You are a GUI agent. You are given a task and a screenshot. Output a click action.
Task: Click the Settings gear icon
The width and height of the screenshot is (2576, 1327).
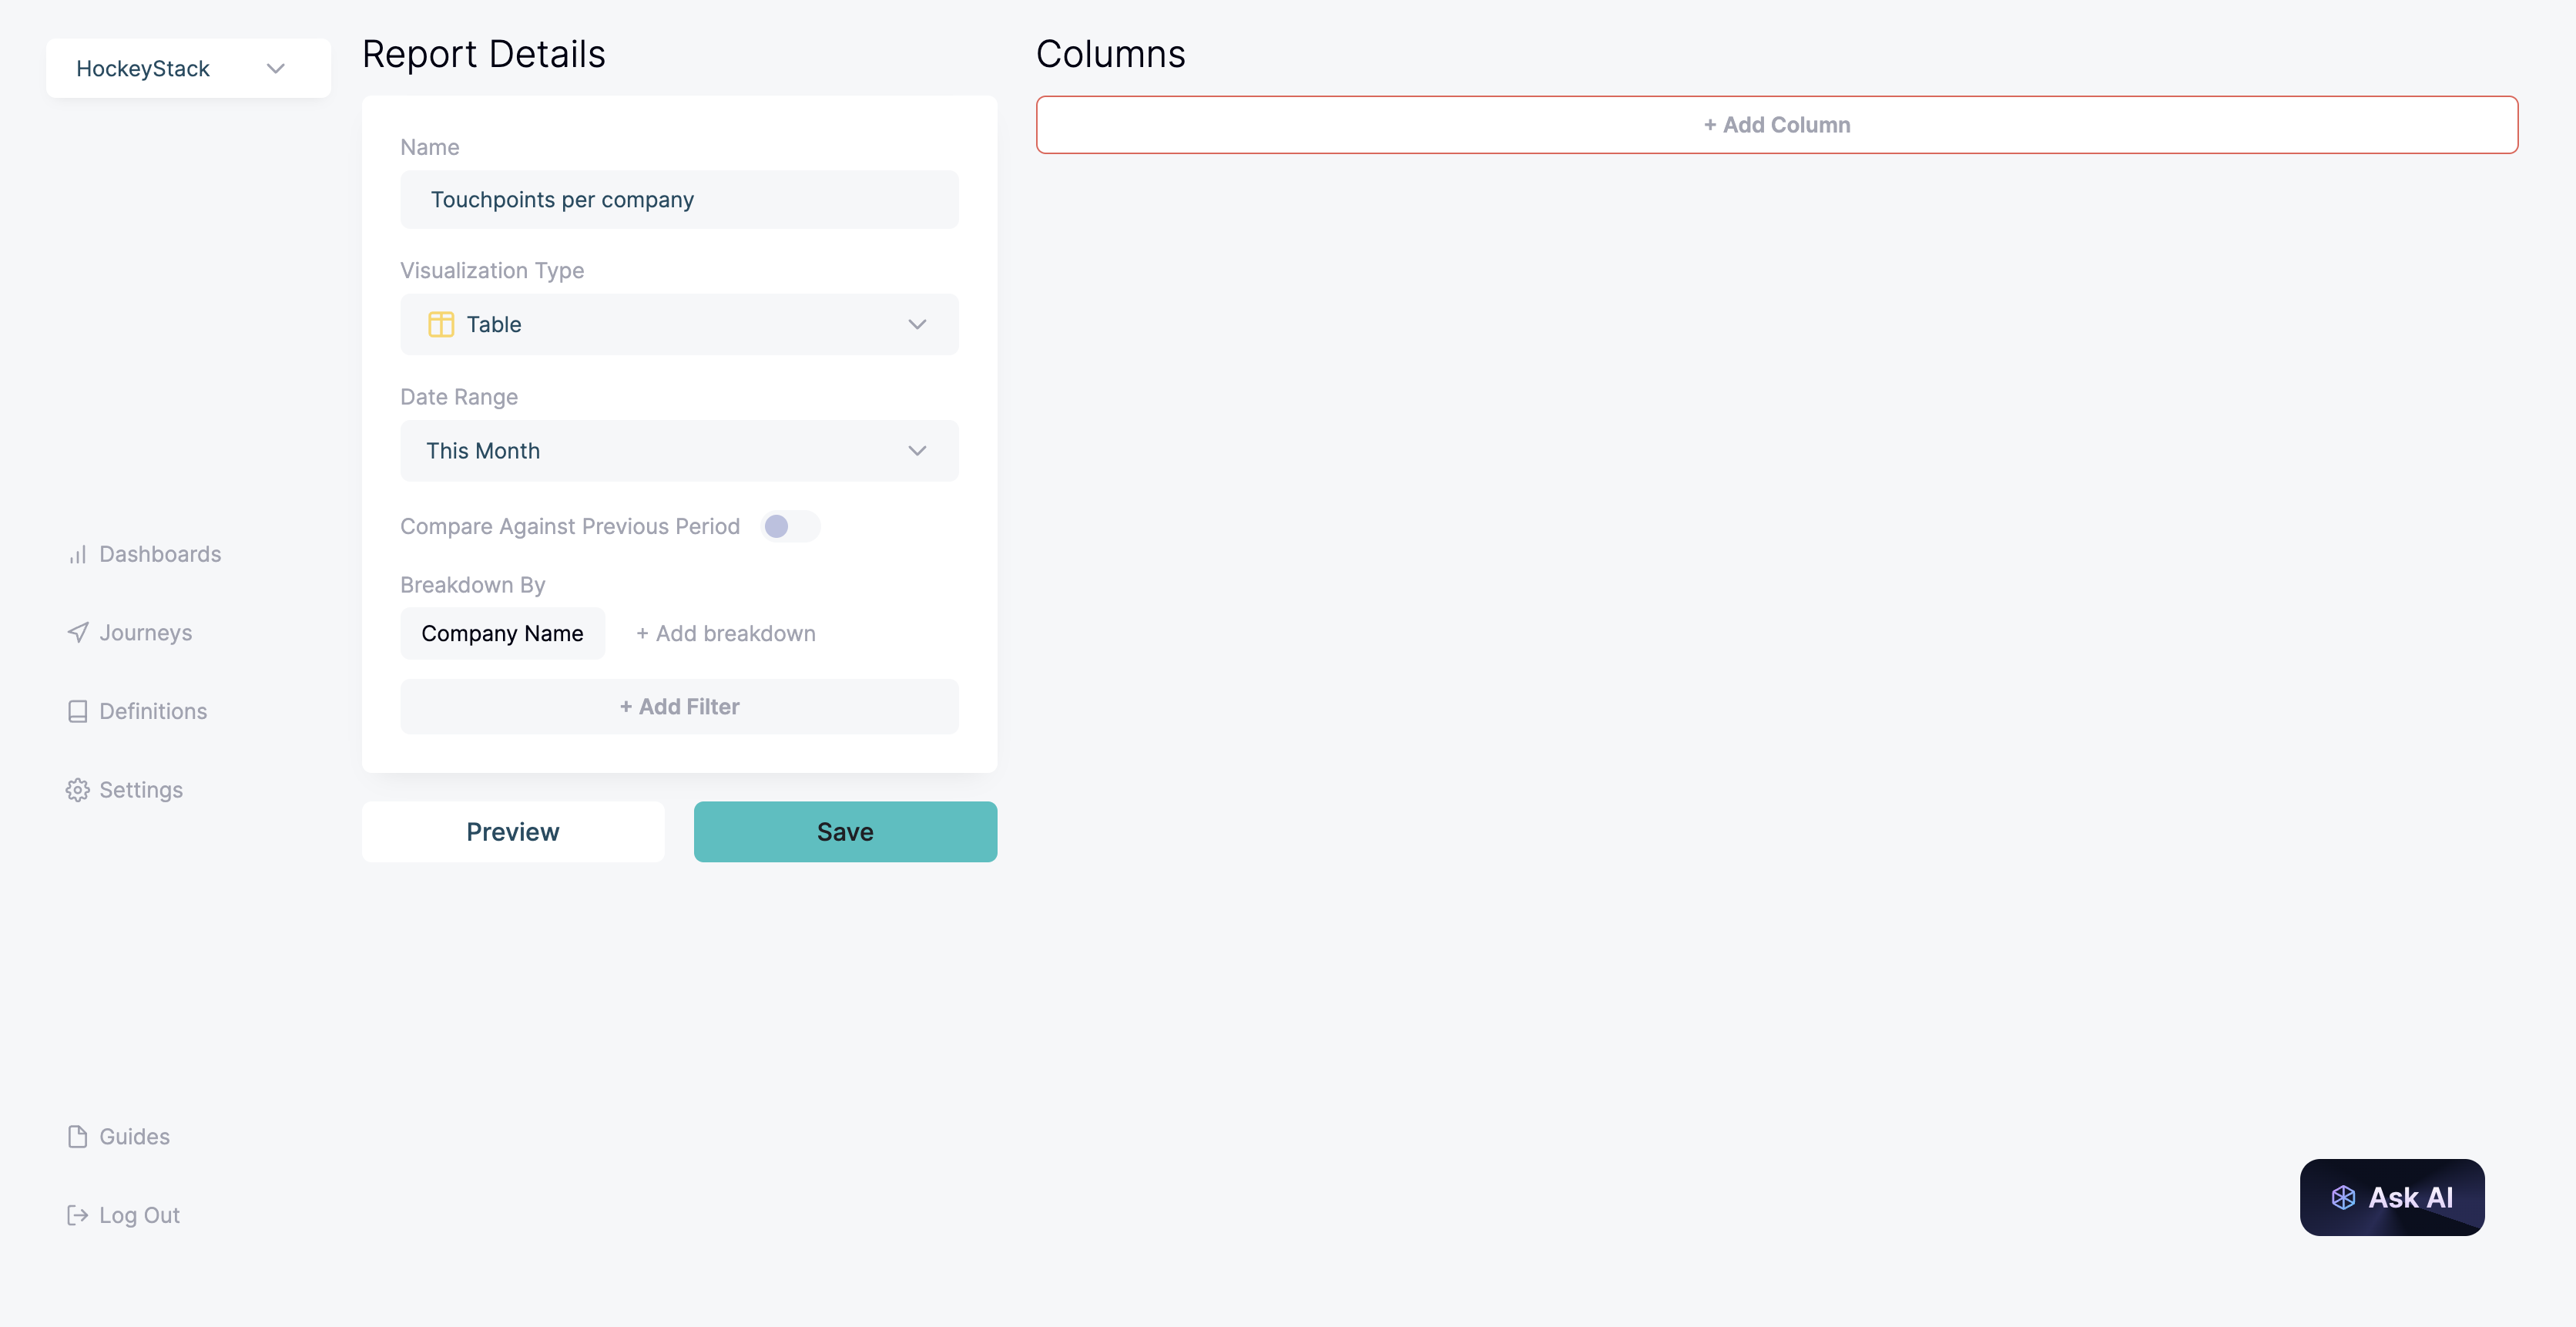(76, 787)
